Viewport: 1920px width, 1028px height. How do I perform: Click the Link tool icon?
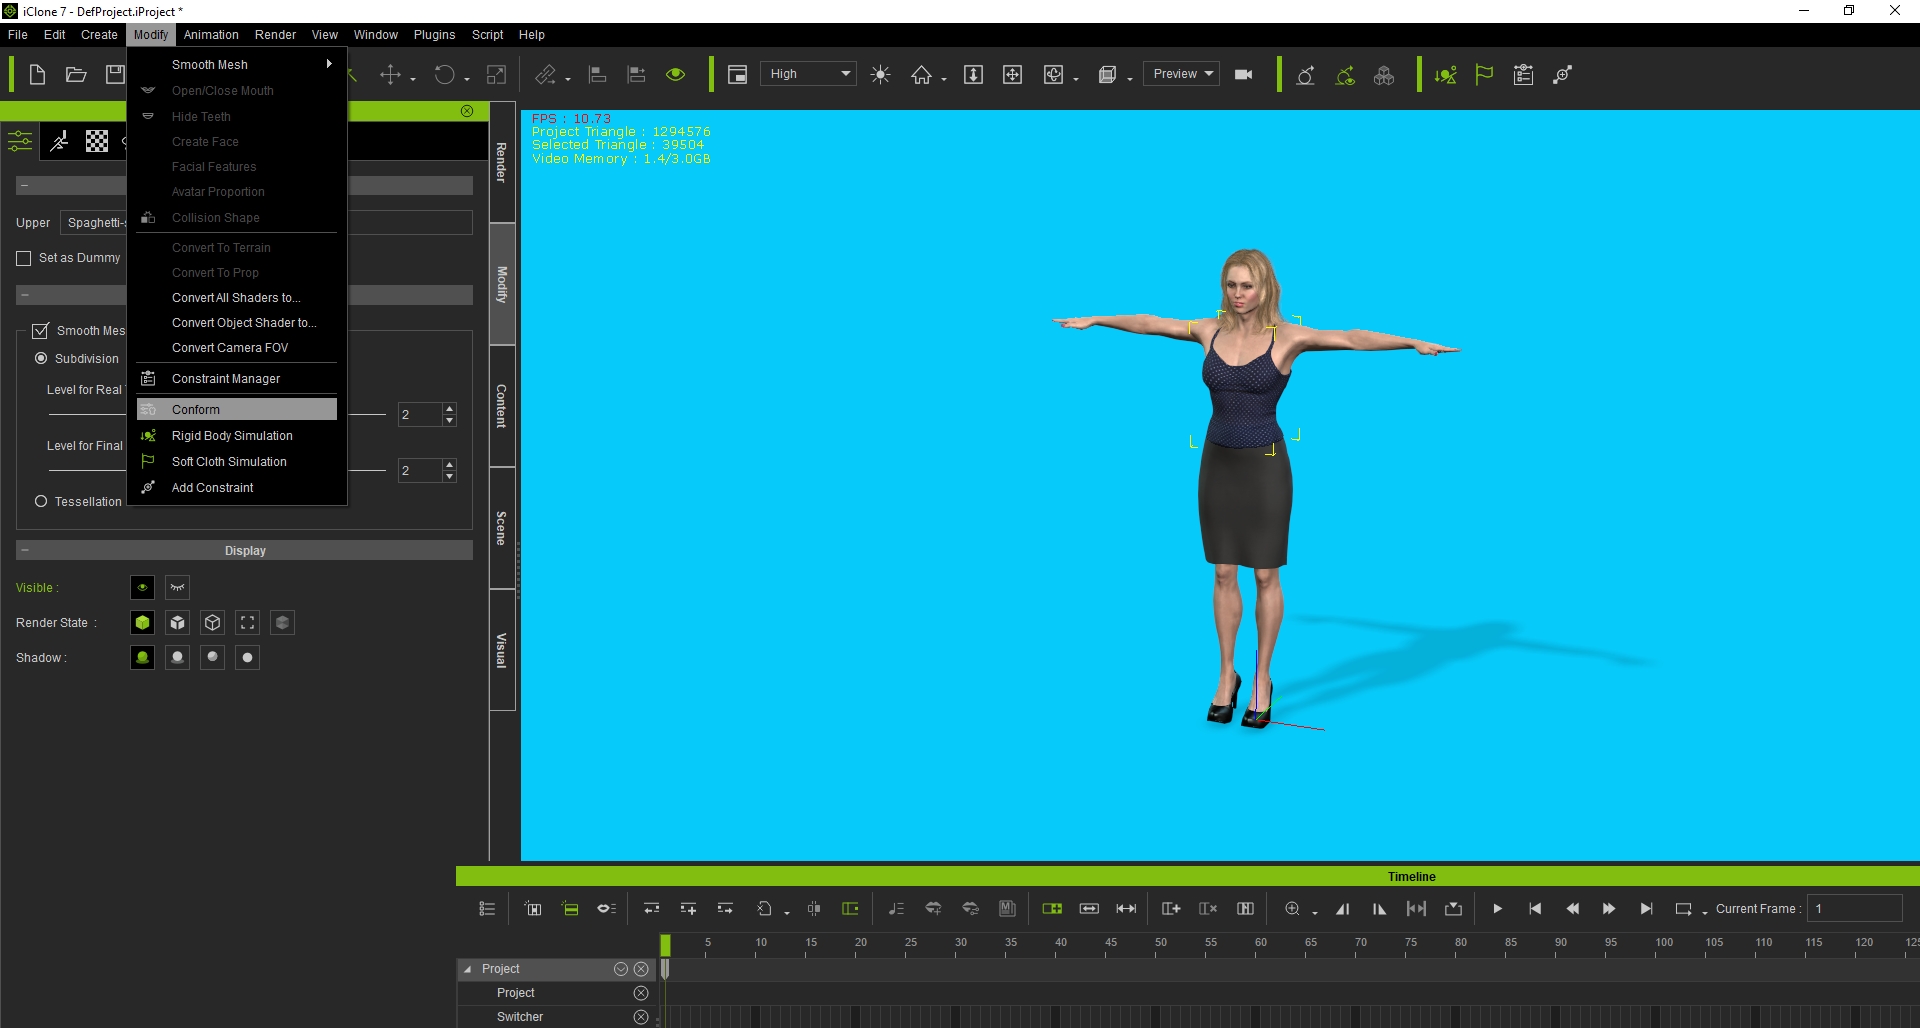point(545,75)
